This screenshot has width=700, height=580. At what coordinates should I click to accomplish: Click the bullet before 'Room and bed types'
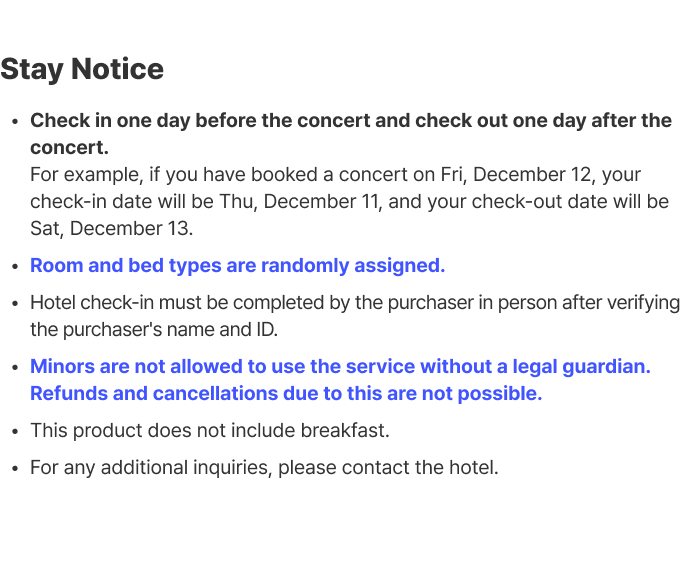point(15,267)
